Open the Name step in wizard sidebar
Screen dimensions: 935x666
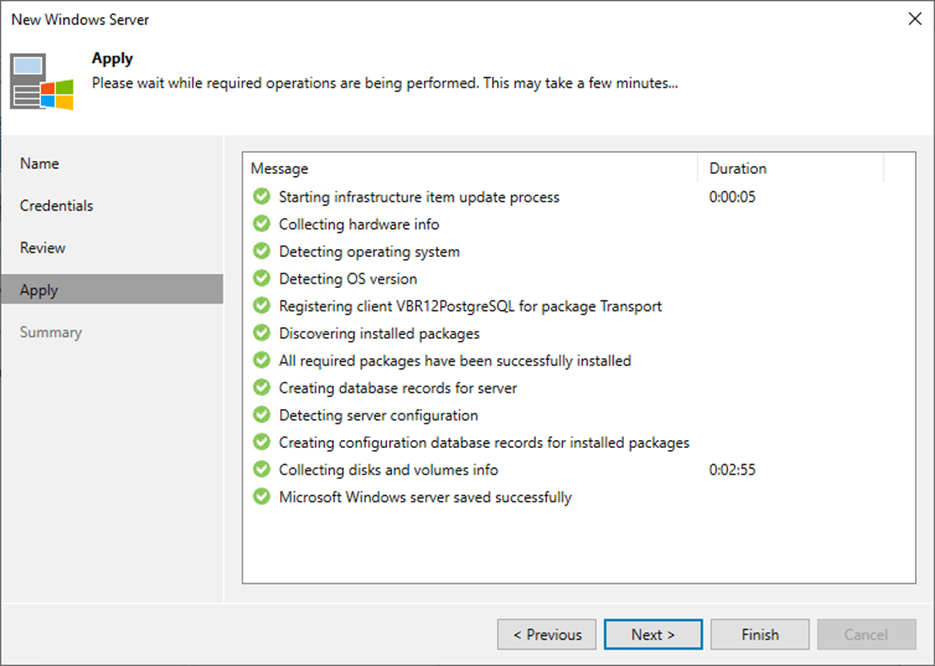click(x=40, y=164)
